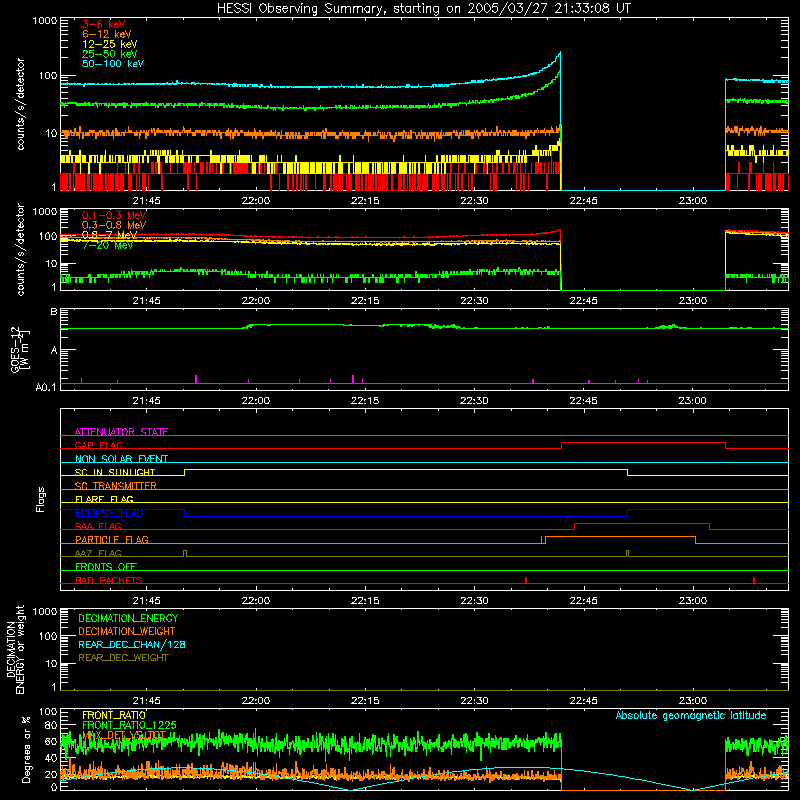Click the raised GAP_FLAG step segment
This screenshot has height=800, width=800.
point(643,443)
